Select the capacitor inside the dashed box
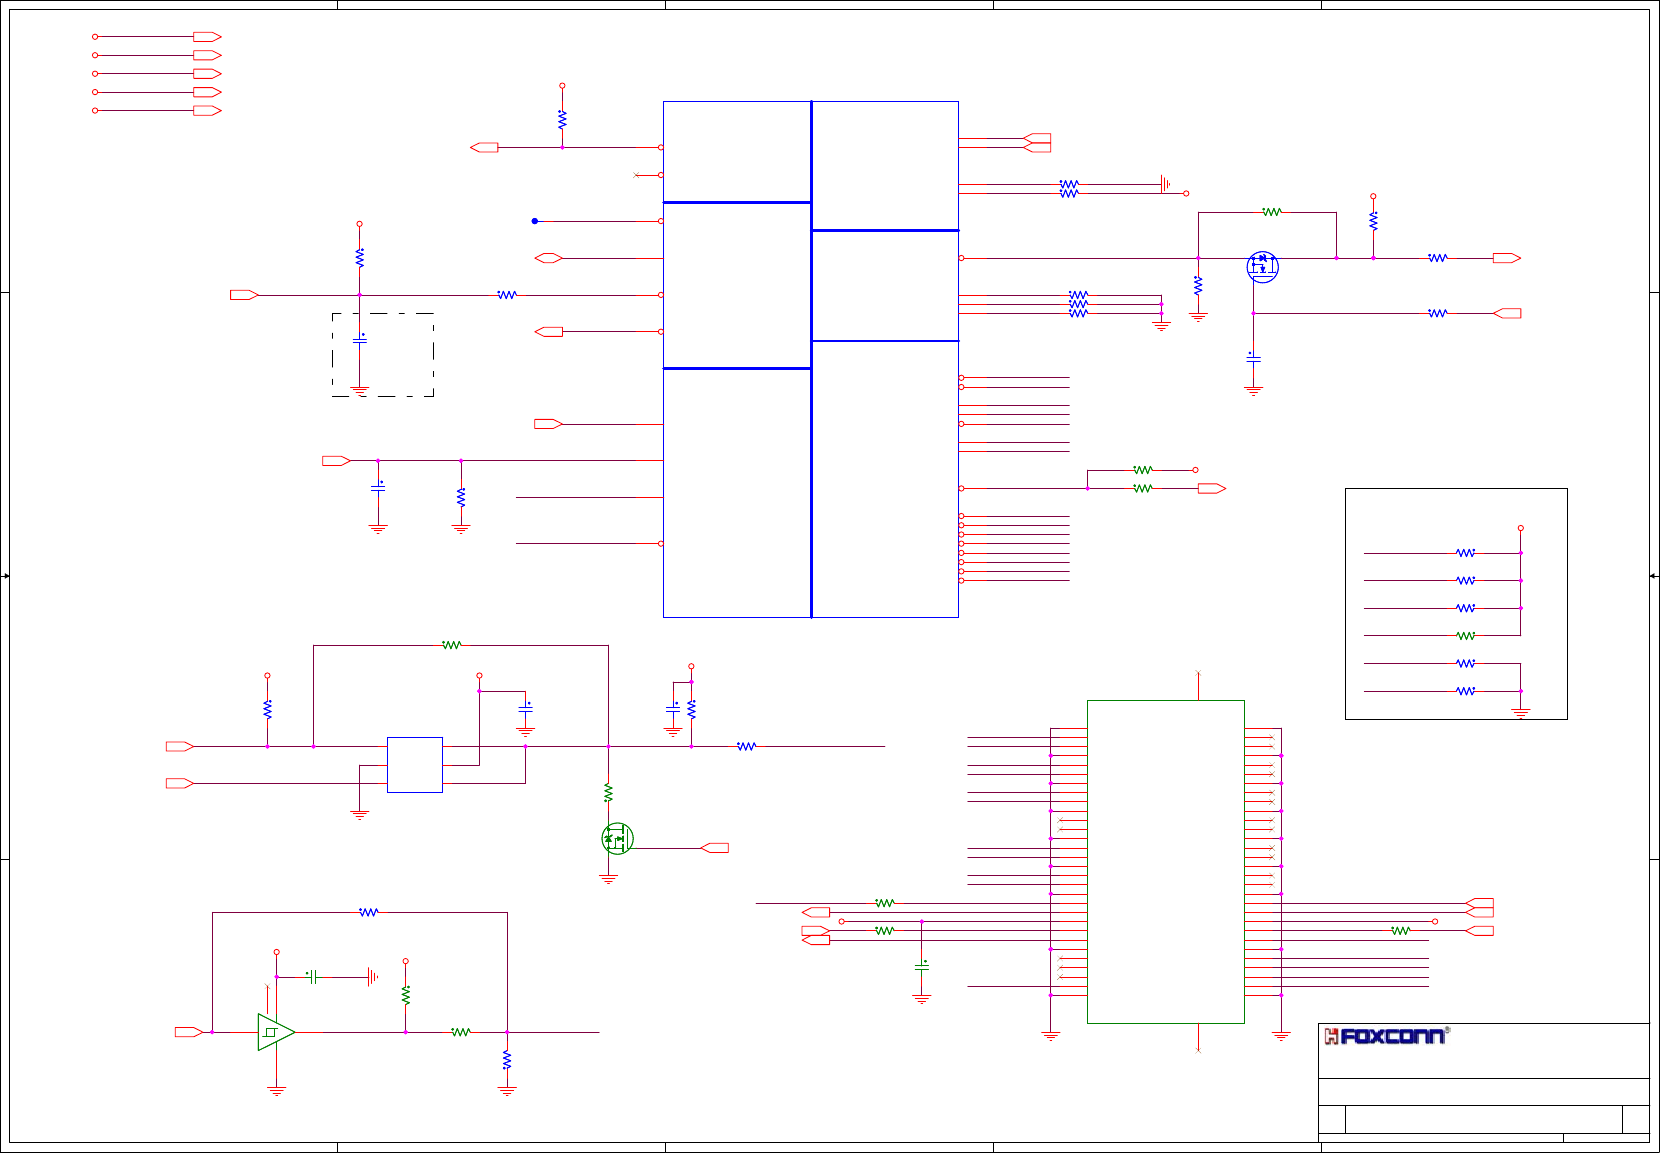The width and height of the screenshot is (1660, 1153). coord(360,340)
